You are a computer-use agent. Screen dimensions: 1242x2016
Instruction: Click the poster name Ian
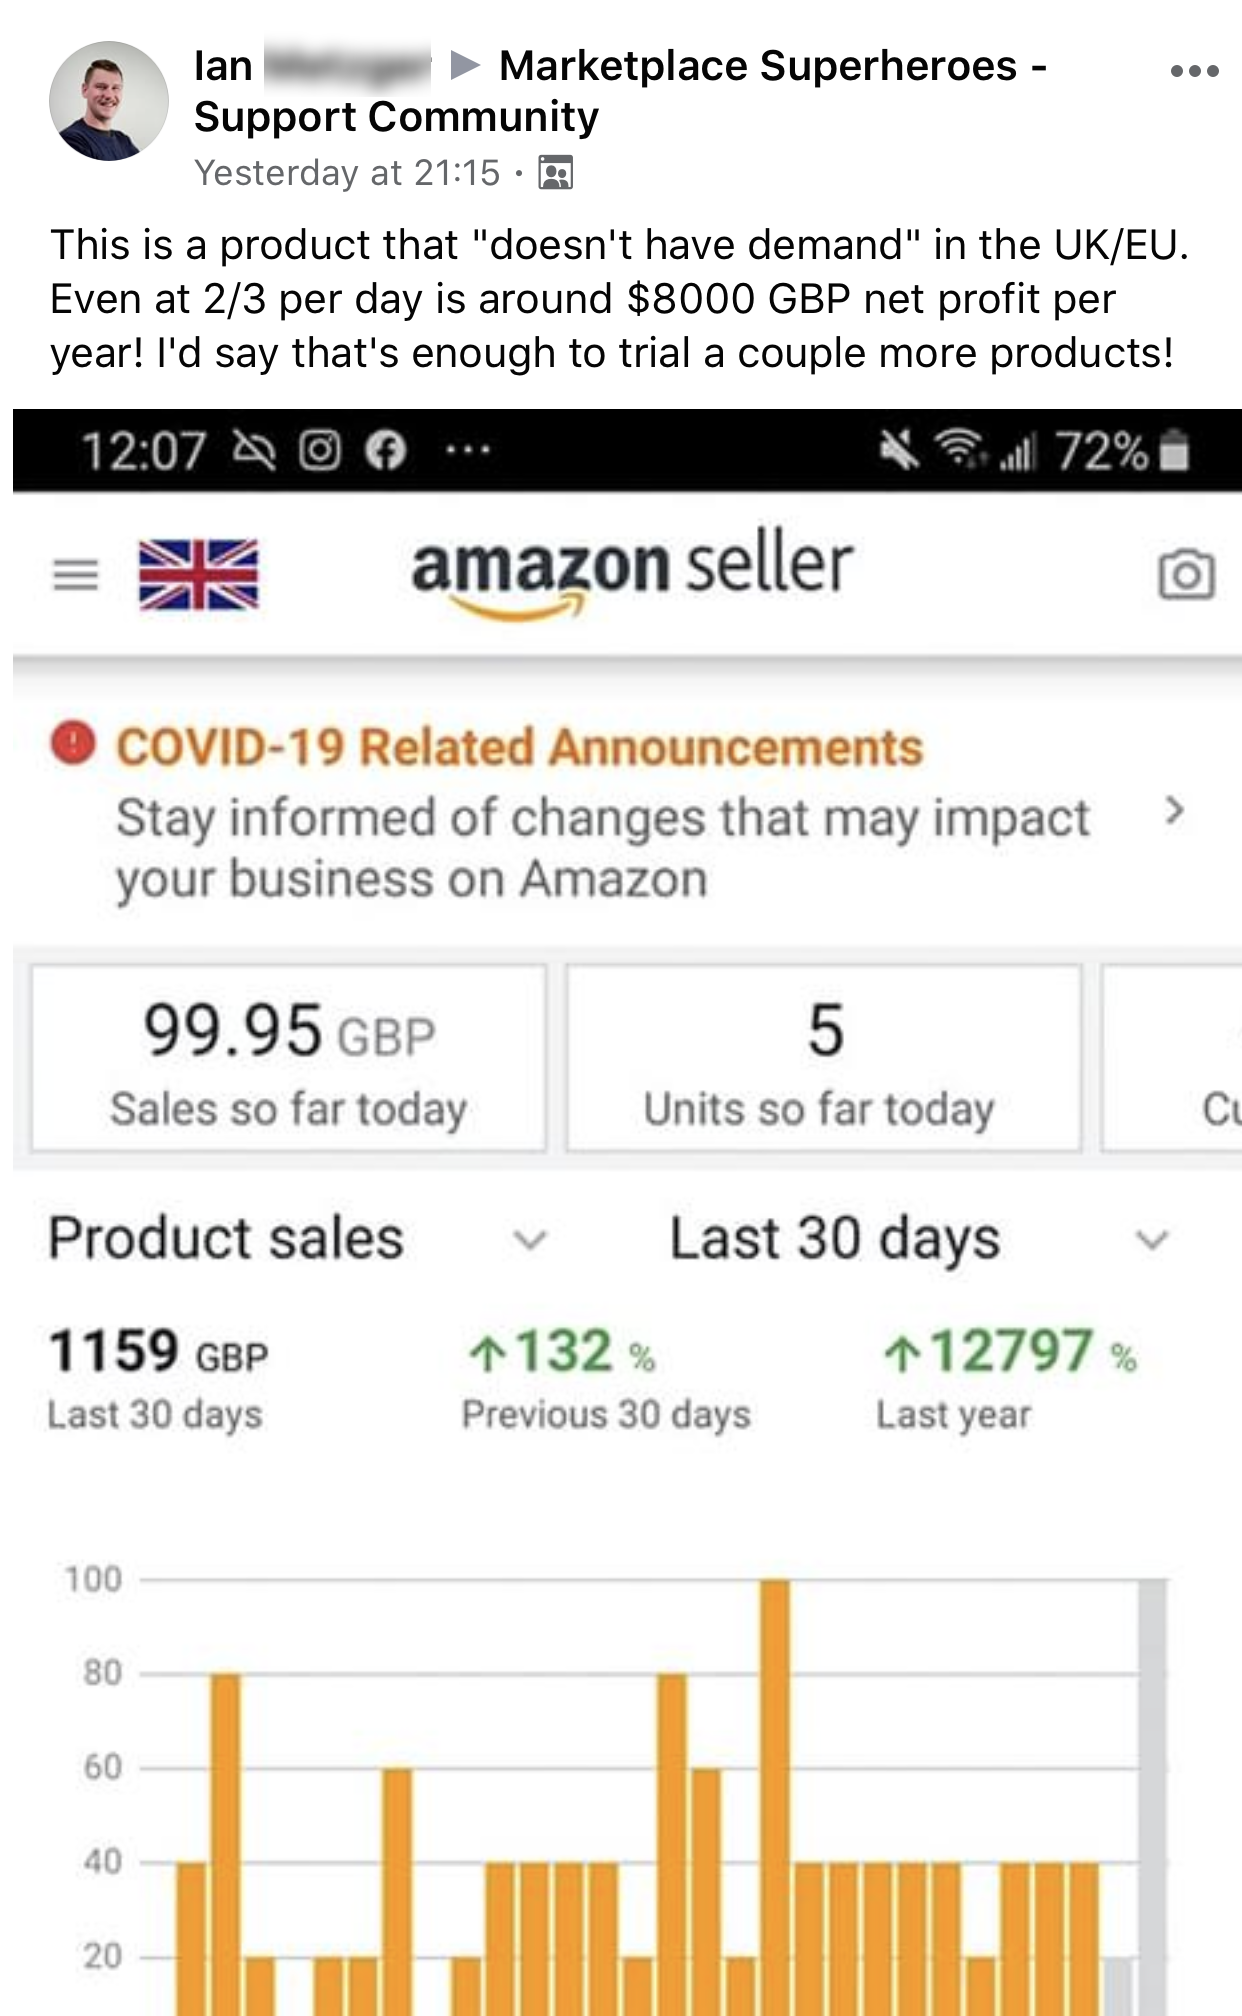(x=223, y=66)
